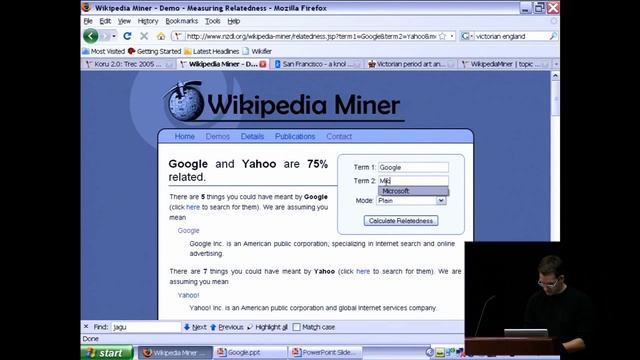Open the back/forward history dropdown arrow

(114, 36)
